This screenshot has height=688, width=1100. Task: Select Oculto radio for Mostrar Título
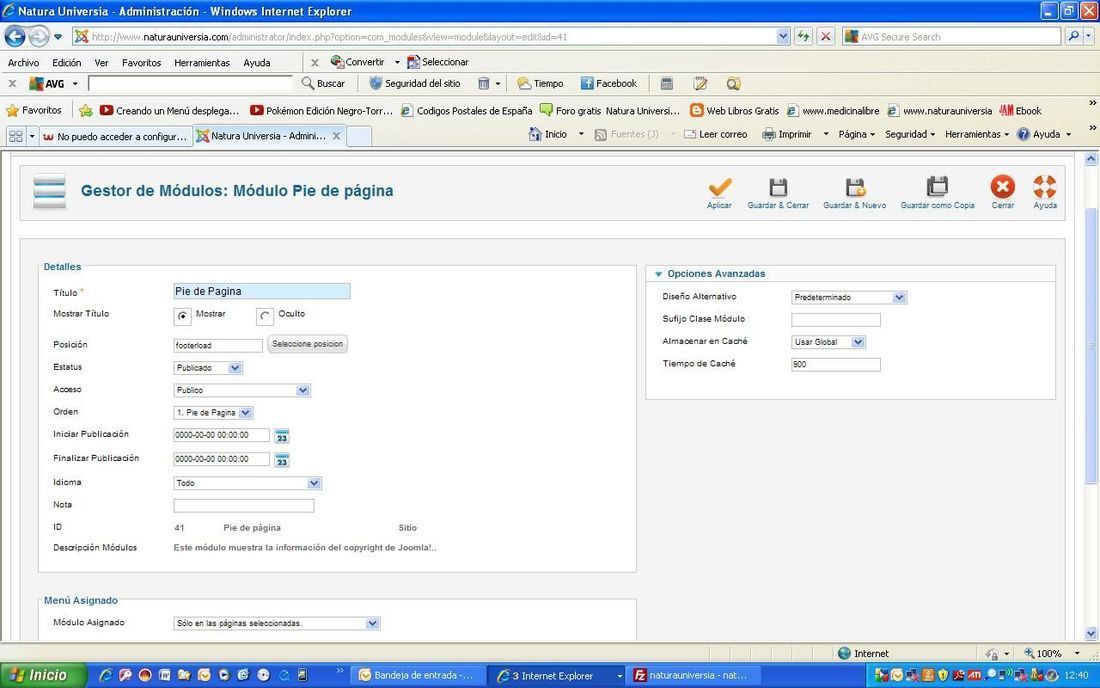[x=264, y=316]
